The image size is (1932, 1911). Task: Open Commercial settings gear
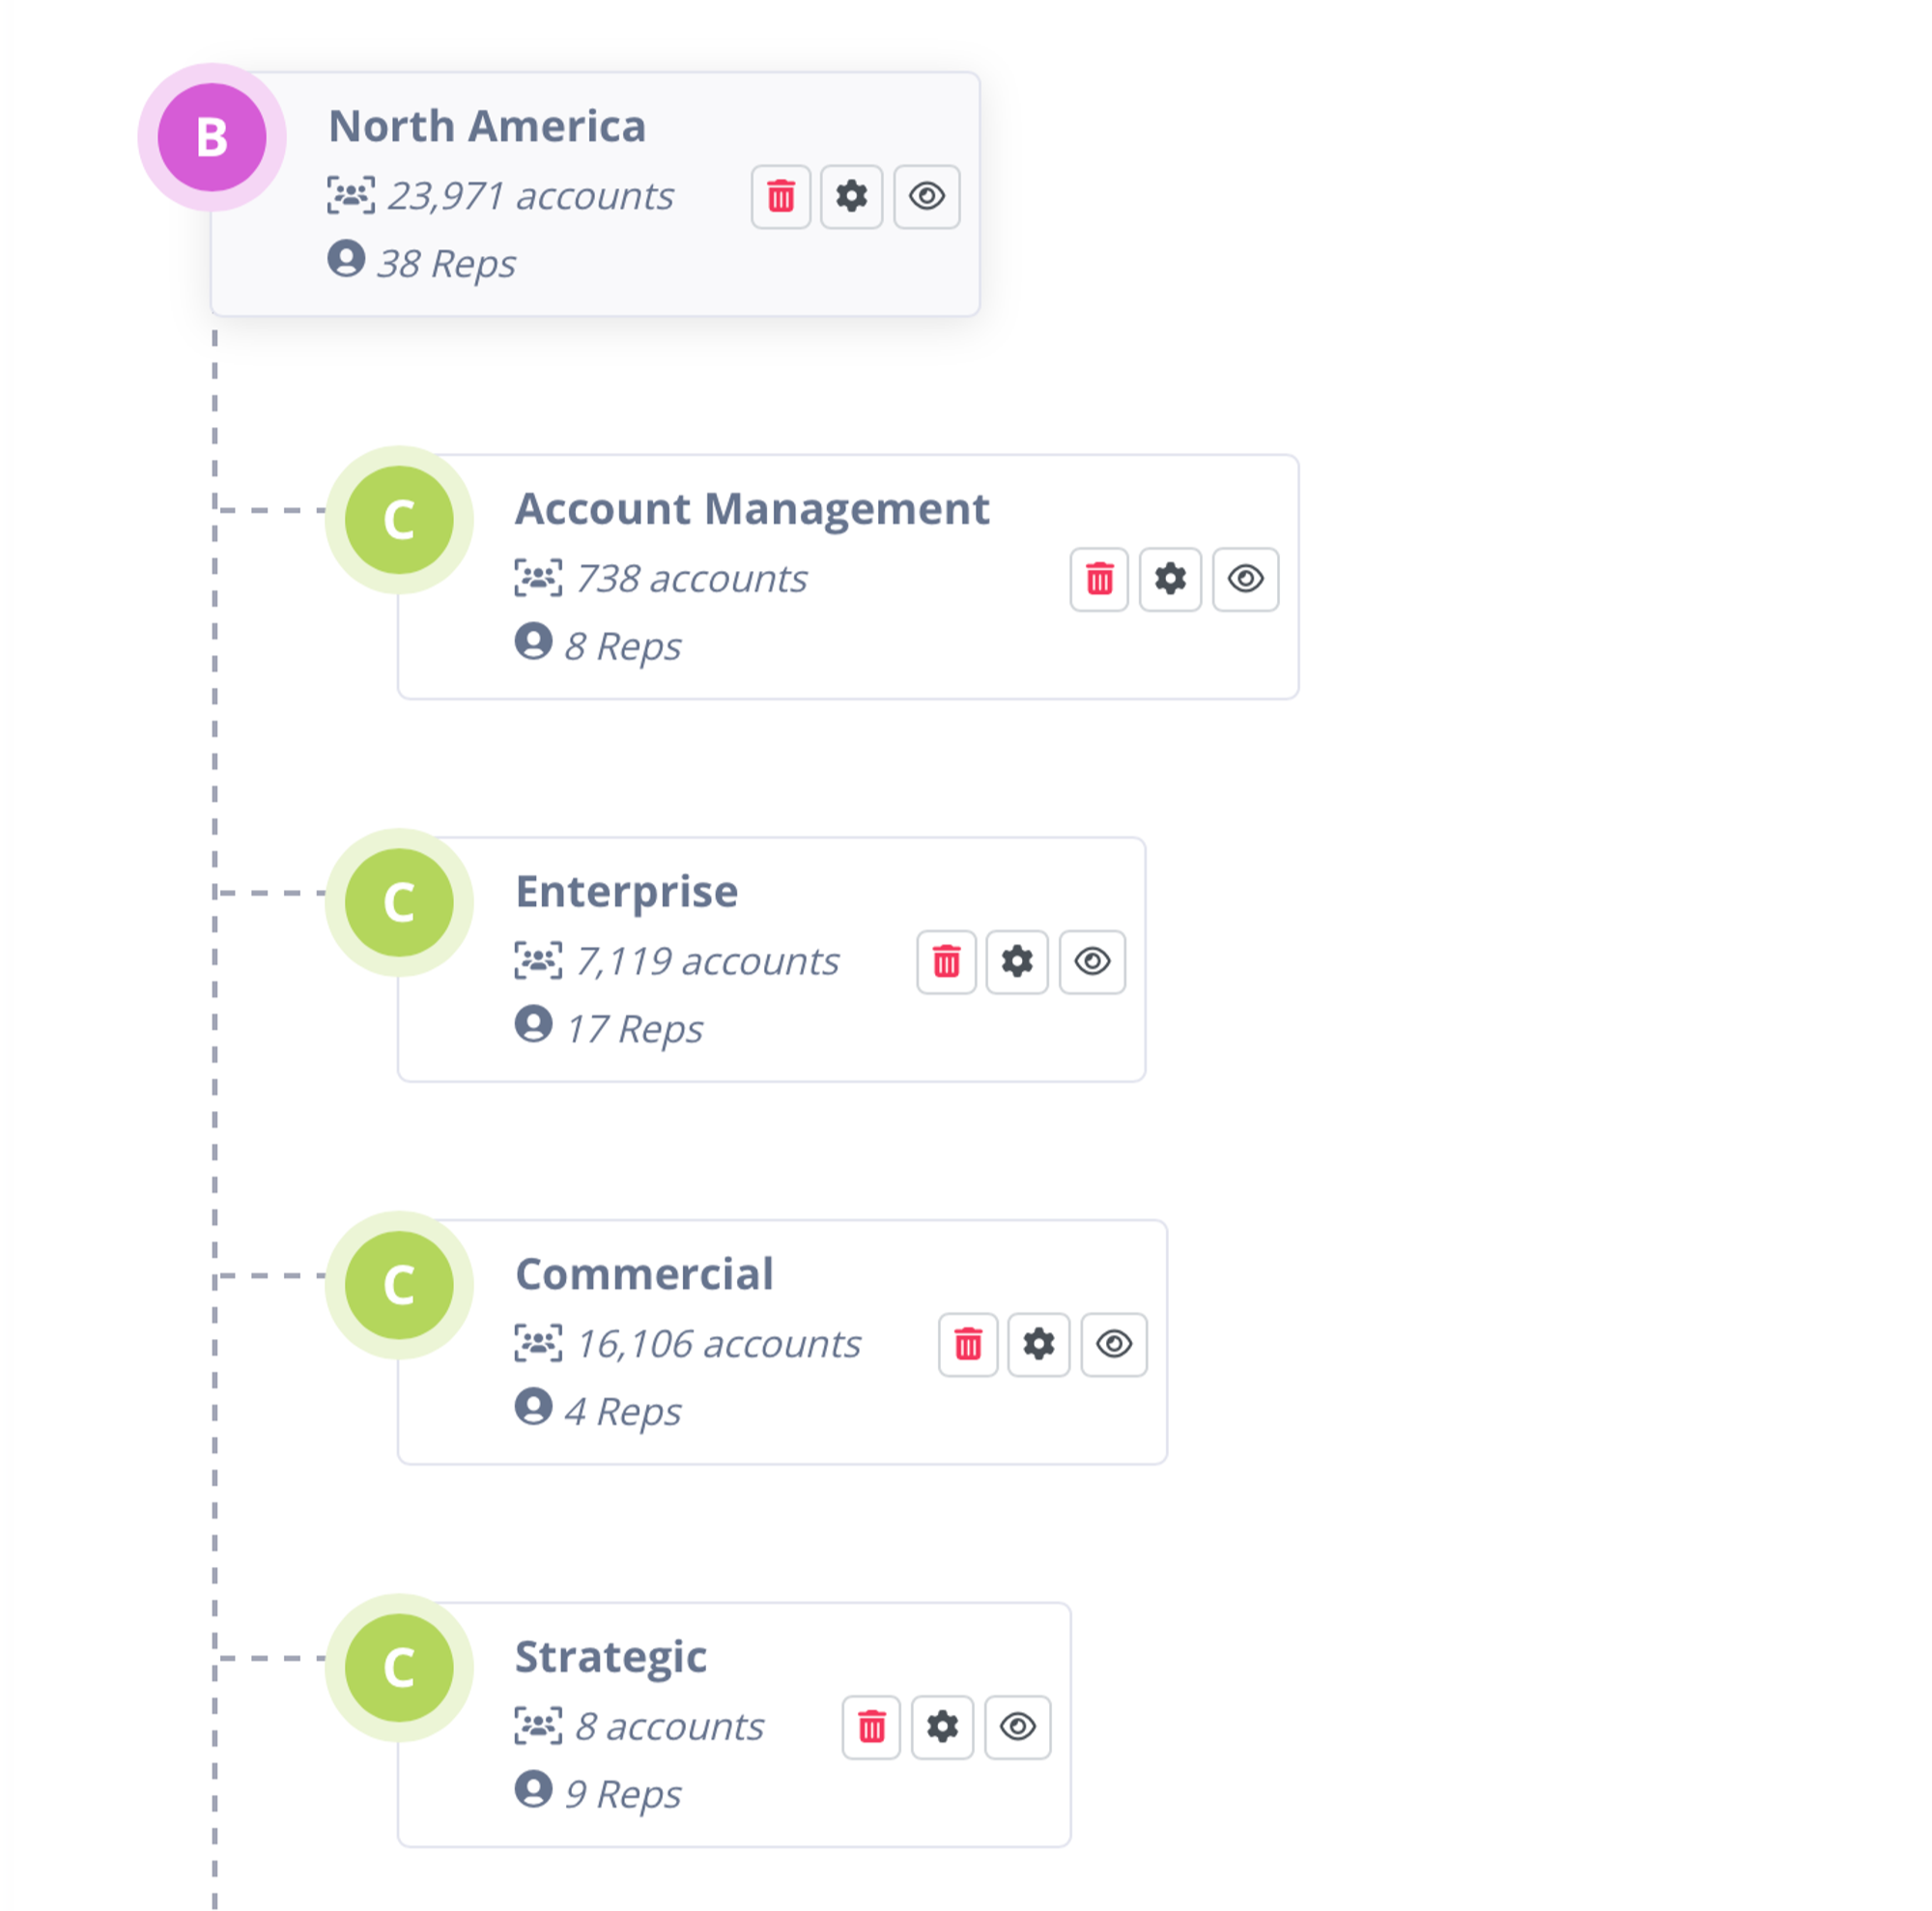click(x=1039, y=1344)
